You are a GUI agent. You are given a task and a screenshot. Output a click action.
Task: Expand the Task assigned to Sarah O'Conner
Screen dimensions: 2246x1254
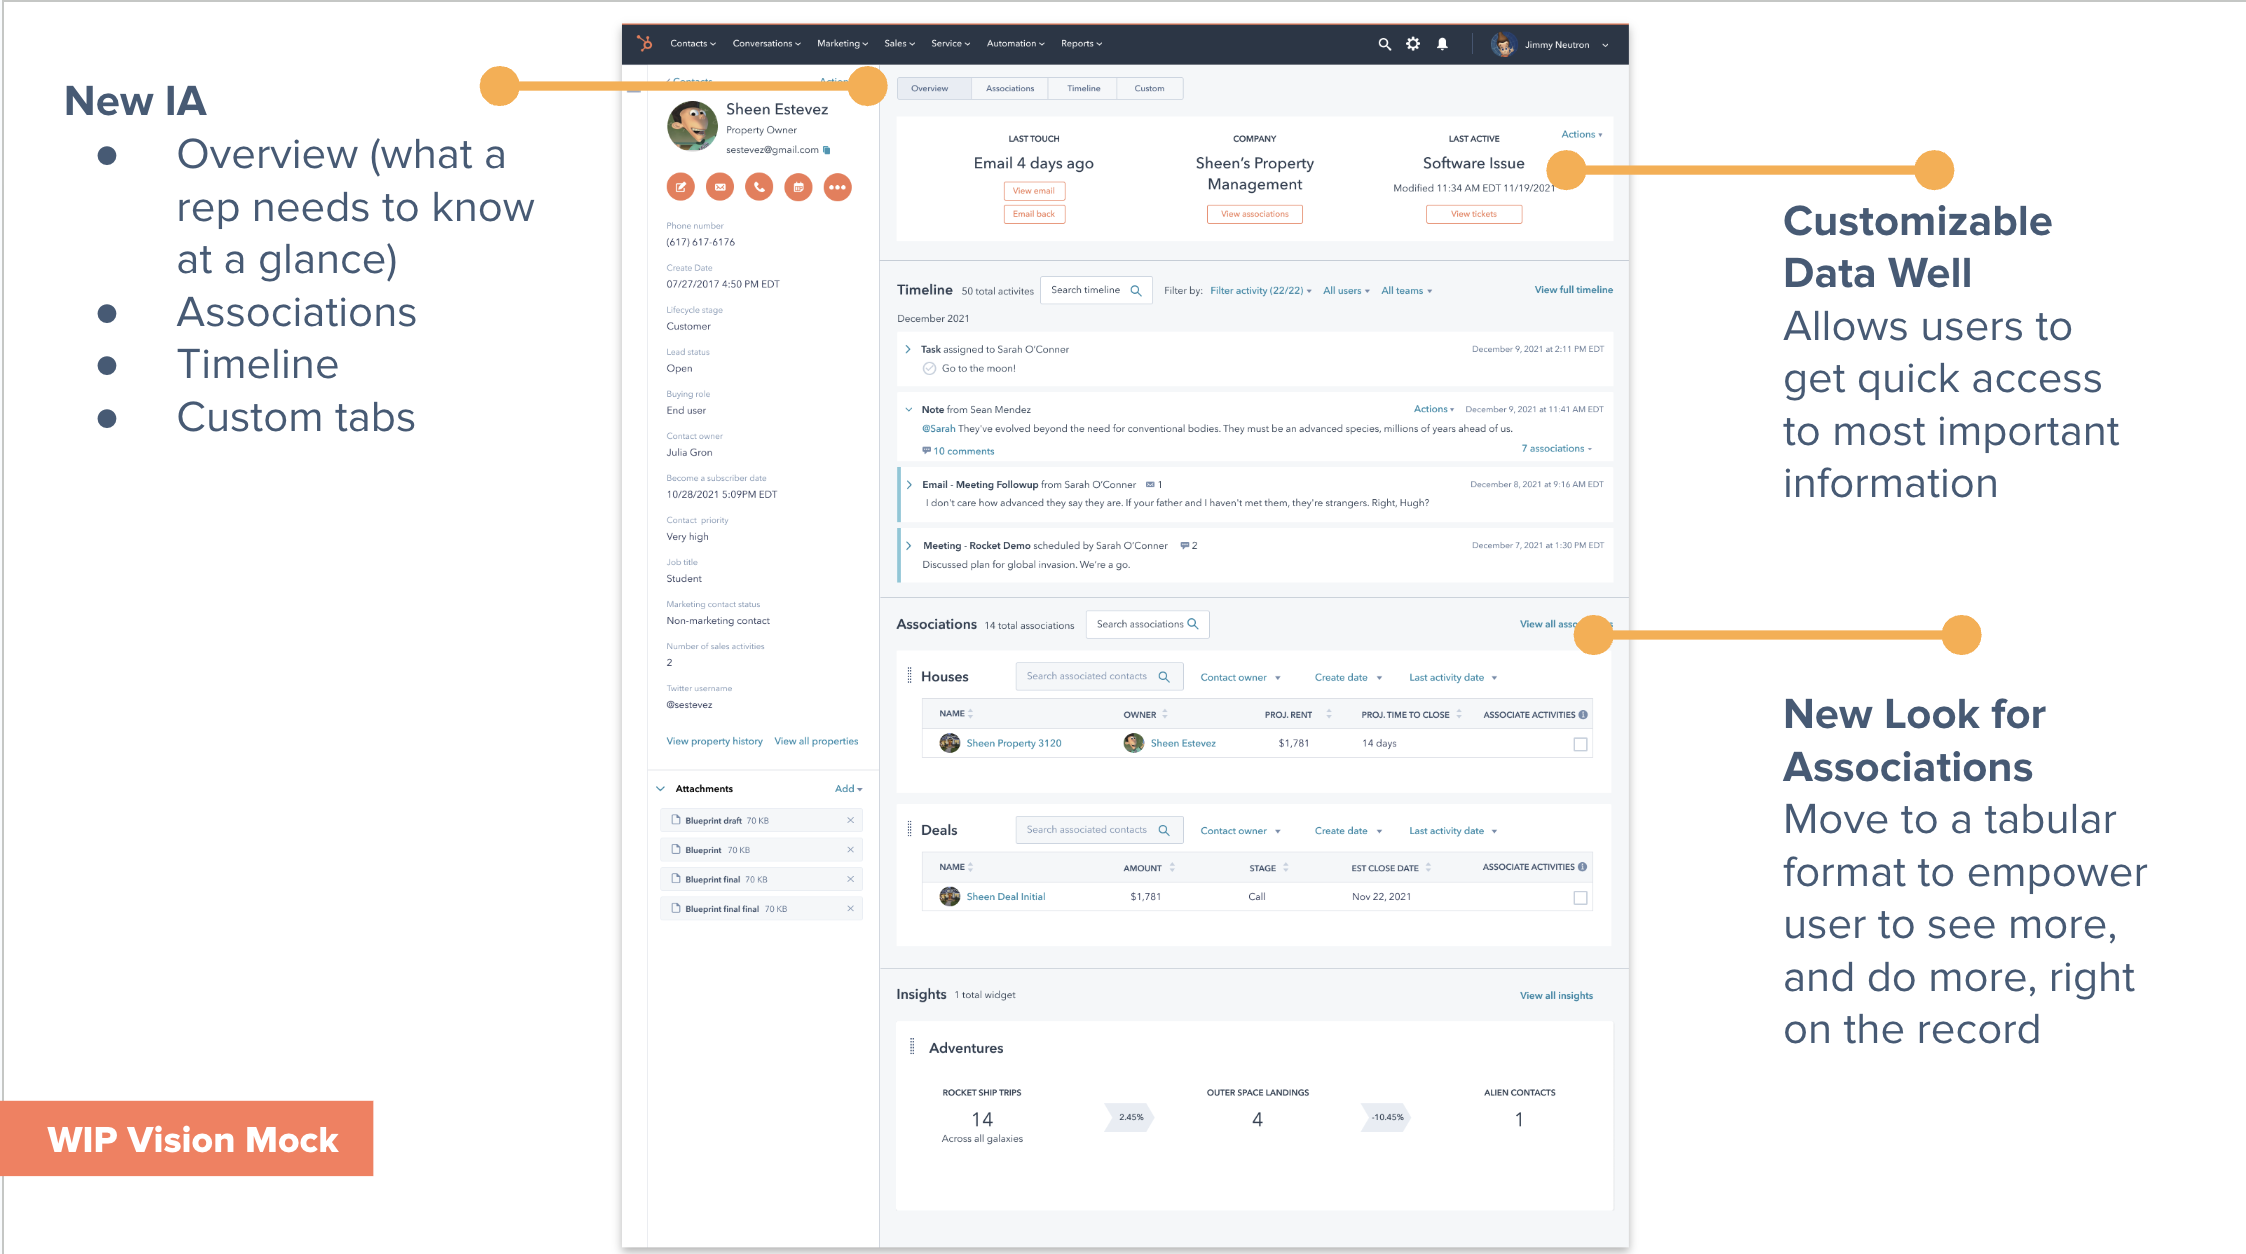click(908, 349)
